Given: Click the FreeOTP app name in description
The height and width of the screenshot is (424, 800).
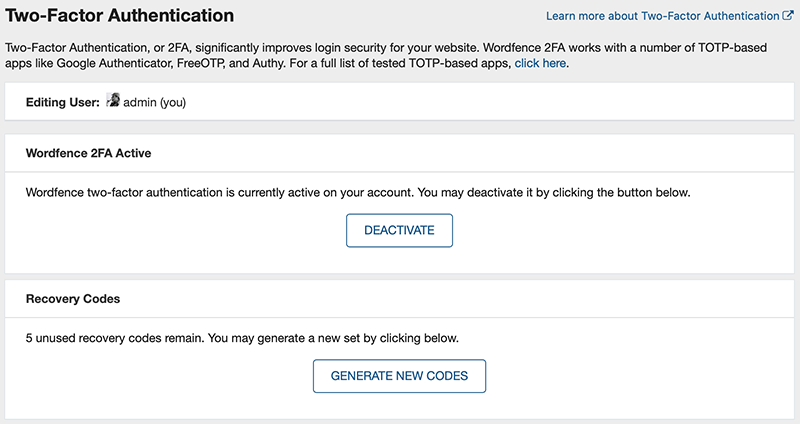Looking at the screenshot, I should coord(201,63).
